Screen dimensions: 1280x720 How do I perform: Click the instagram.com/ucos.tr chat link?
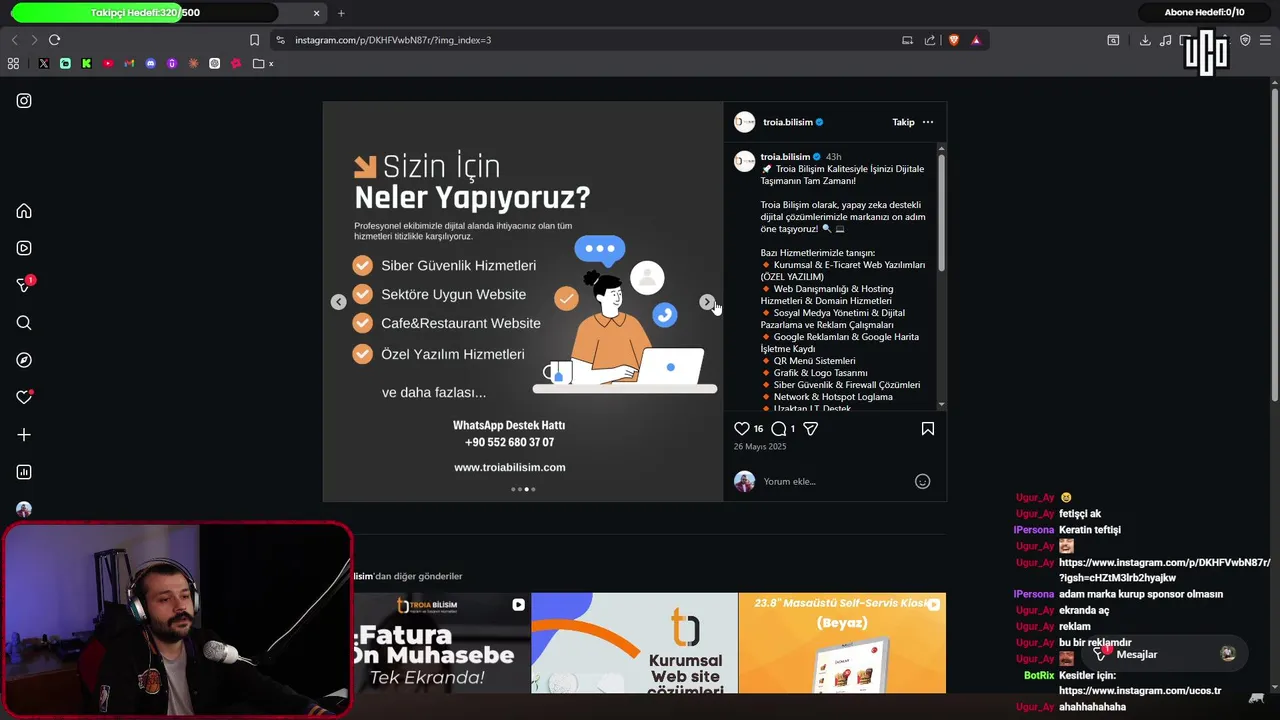(1139, 691)
